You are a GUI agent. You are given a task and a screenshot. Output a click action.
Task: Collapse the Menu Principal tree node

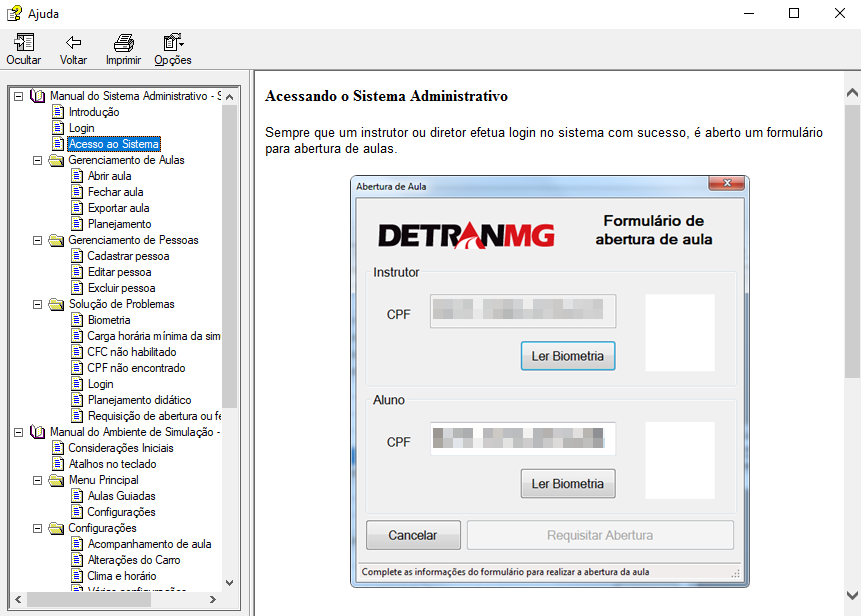tap(38, 480)
